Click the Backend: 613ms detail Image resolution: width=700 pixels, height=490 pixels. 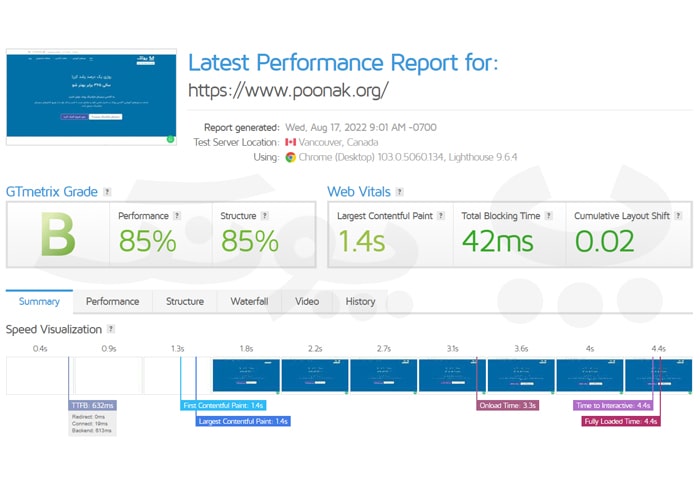[92, 431]
